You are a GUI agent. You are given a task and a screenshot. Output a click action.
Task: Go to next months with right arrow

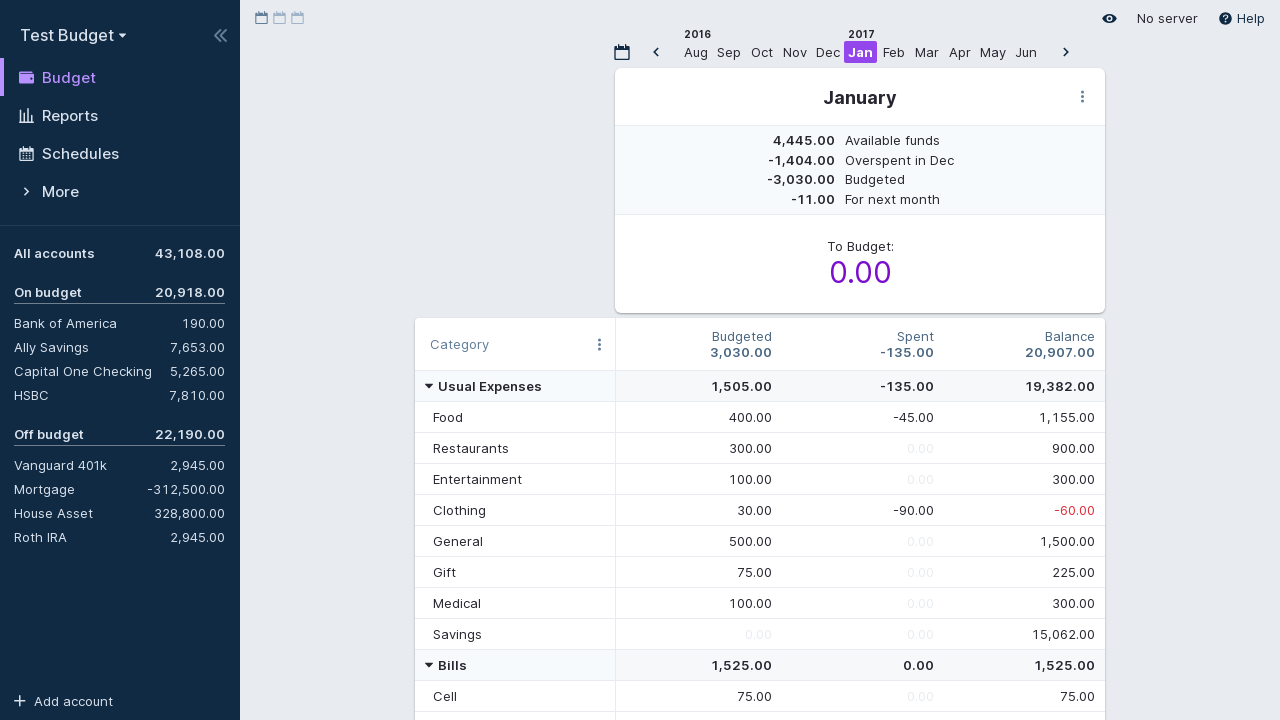pos(1066,52)
